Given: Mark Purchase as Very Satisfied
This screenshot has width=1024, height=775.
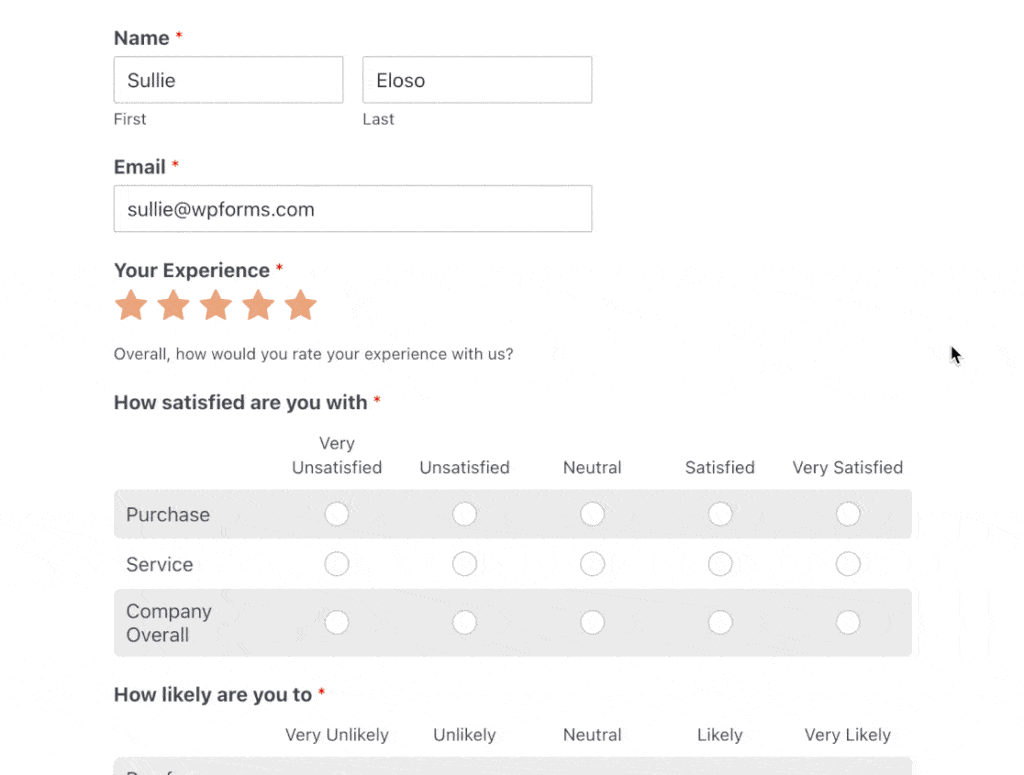Looking at the screenshot, I should pos(848,514).
